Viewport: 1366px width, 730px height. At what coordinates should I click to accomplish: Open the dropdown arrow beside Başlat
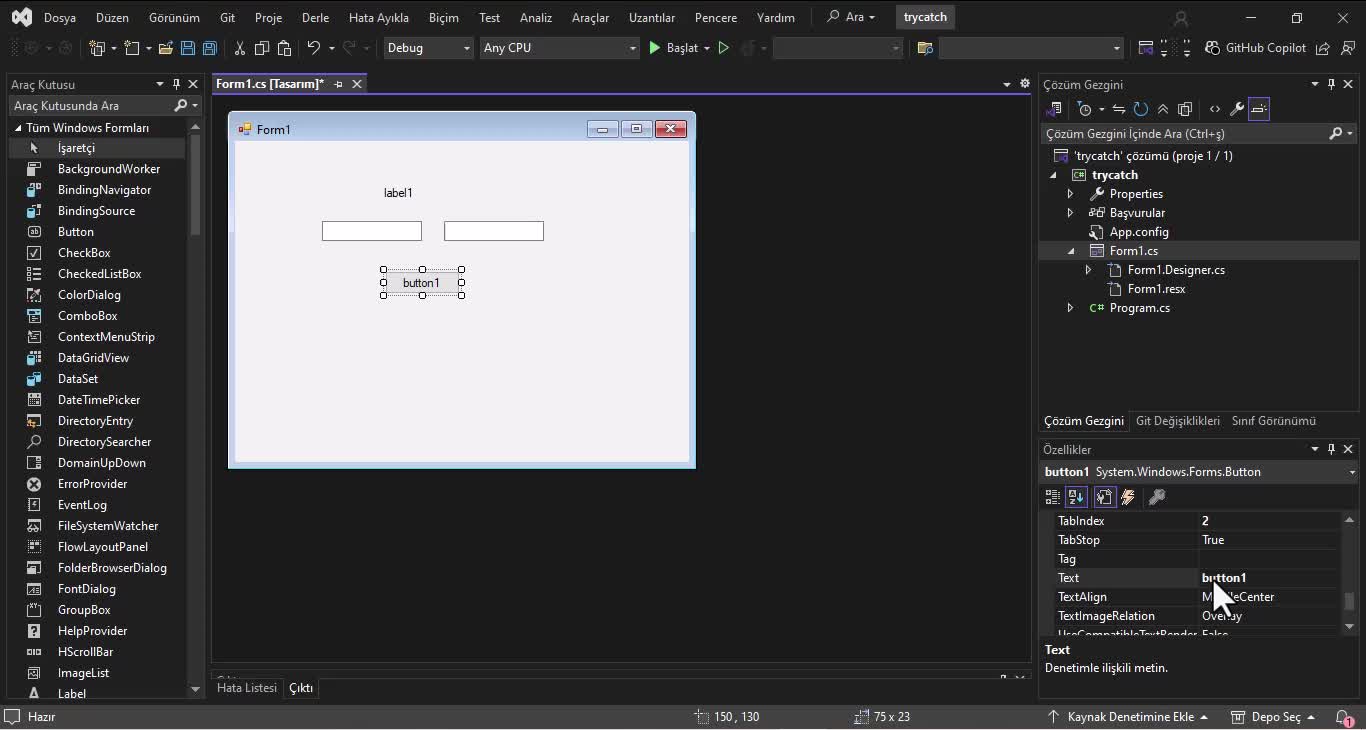[x=706, y=48]
